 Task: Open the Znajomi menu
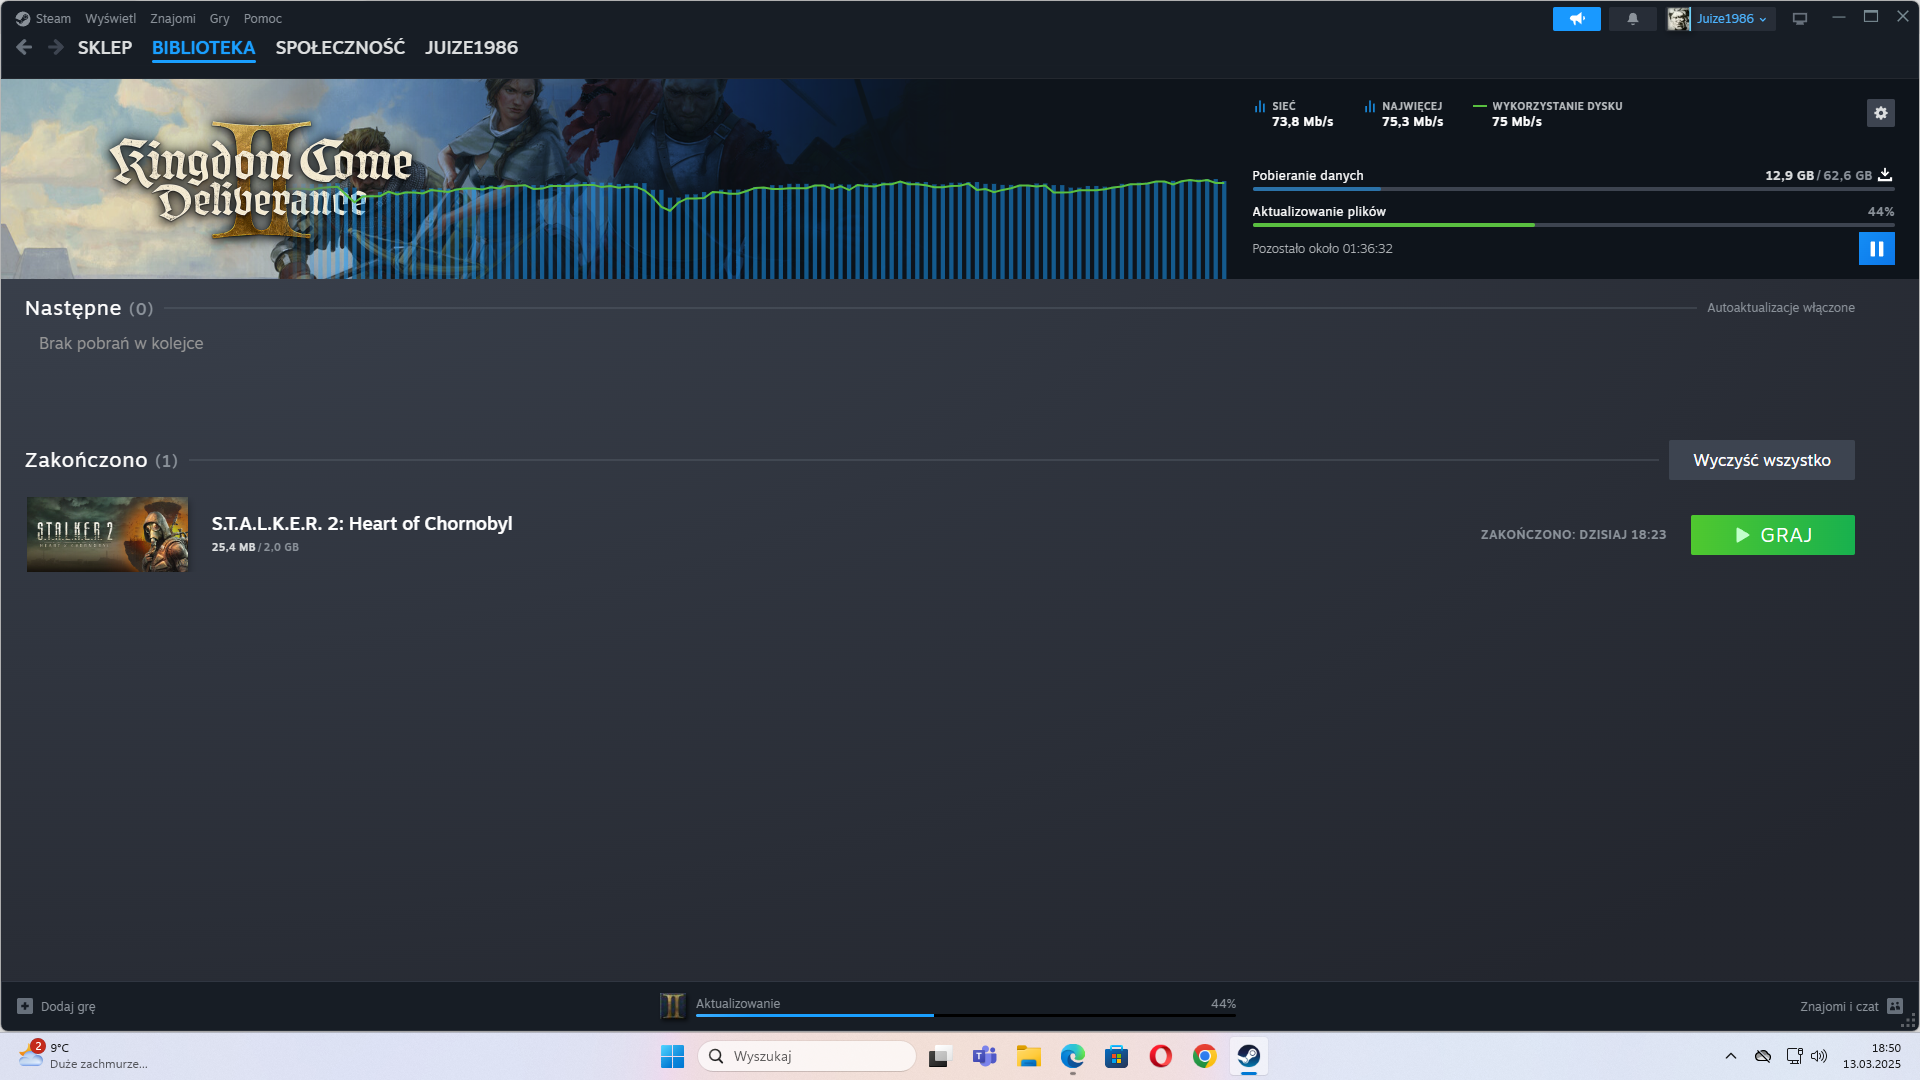coord(173,18)
